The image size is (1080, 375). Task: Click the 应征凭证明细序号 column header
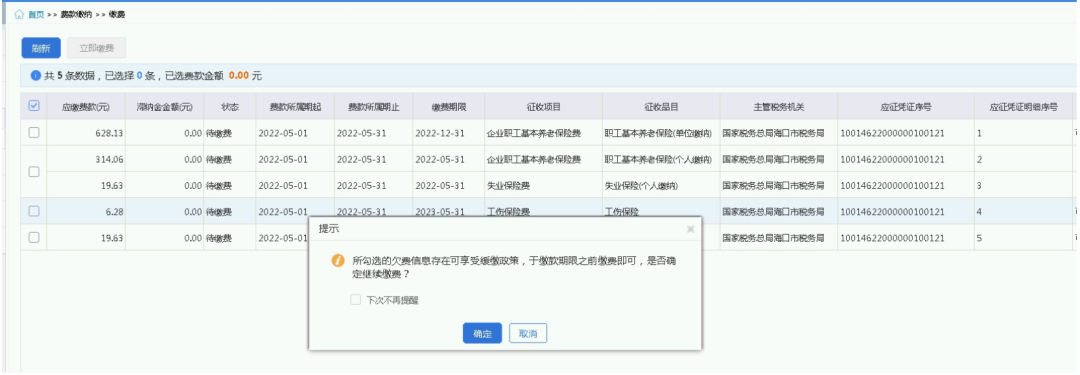[x=1023, y=107]
